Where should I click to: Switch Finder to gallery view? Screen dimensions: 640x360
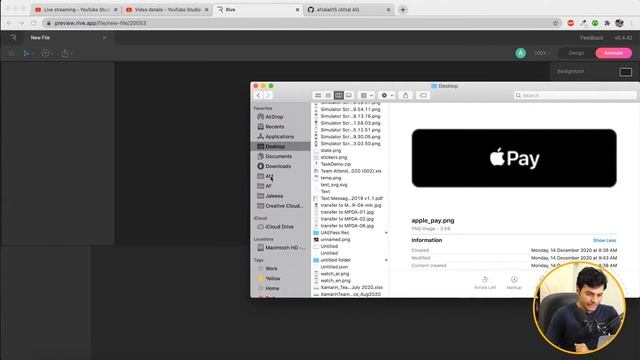coord(349,96)
